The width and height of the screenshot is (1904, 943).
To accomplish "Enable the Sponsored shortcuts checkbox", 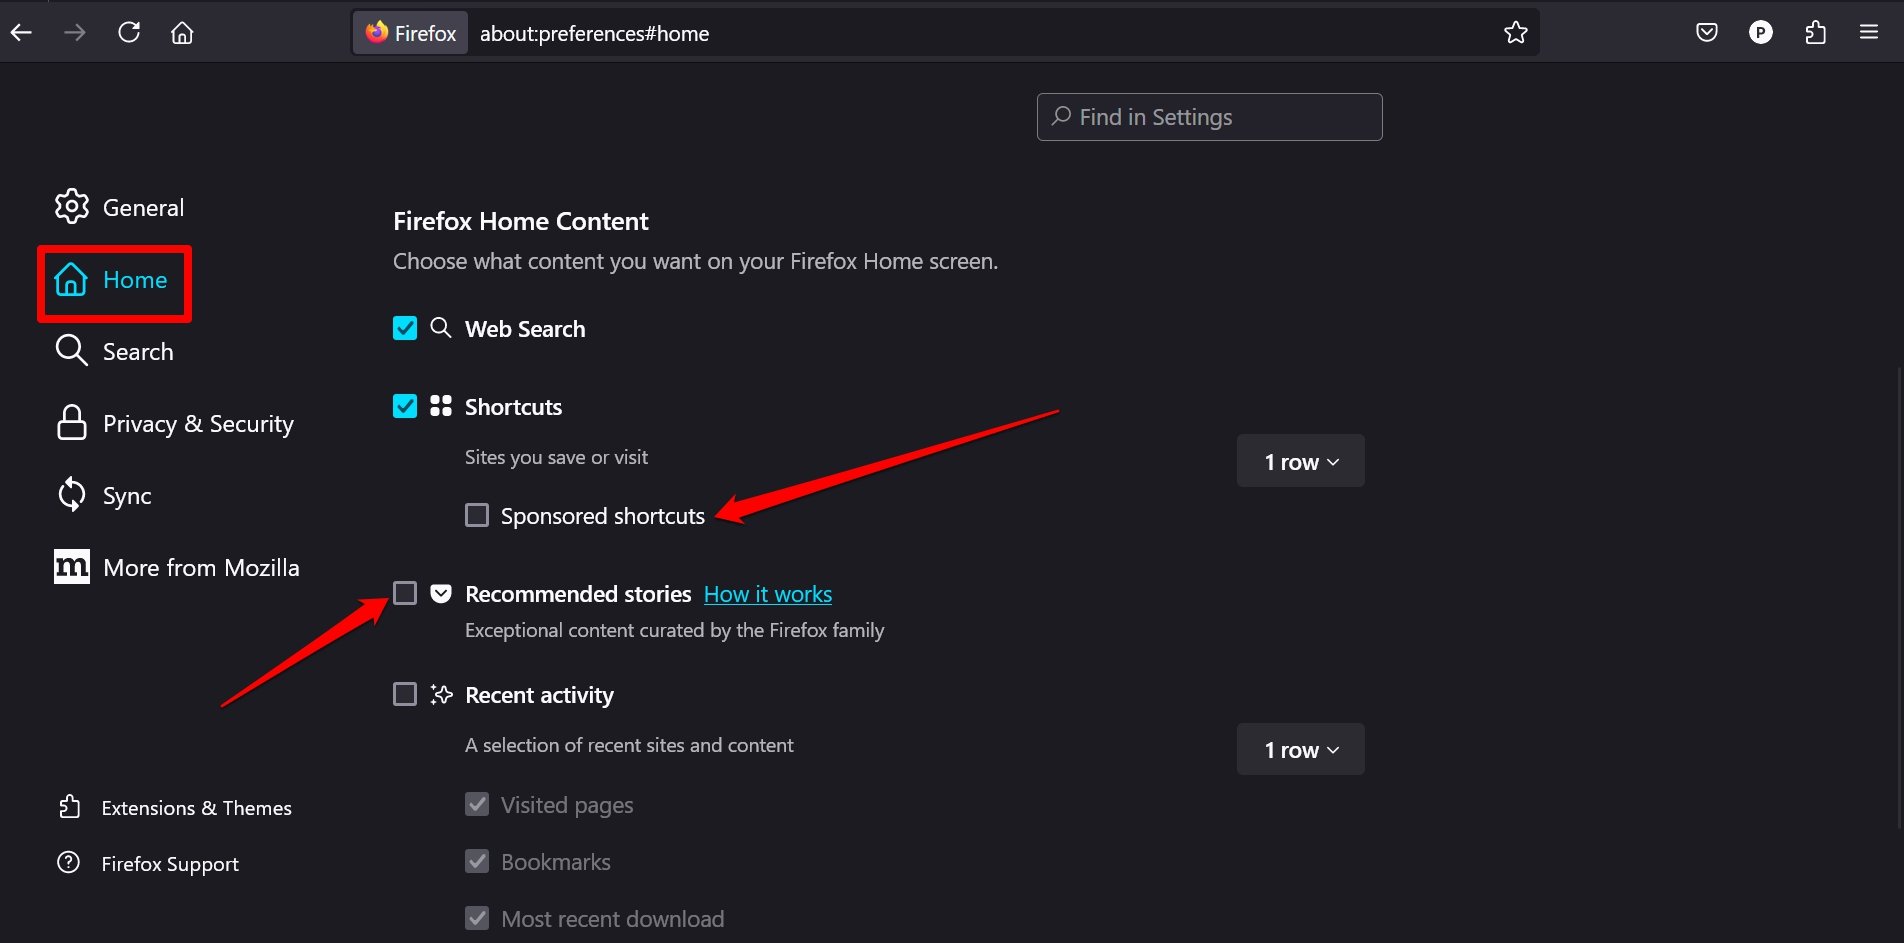I will pos(477,515).
